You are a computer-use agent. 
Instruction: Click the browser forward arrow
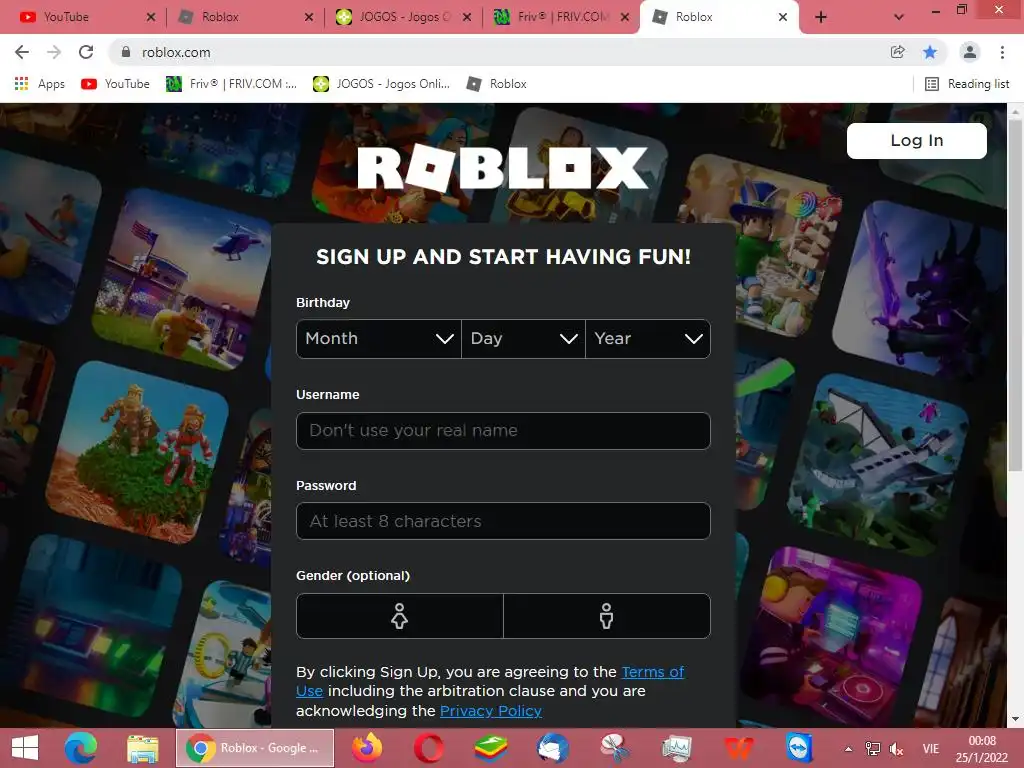pyautogui.click(x=54, y=52)
